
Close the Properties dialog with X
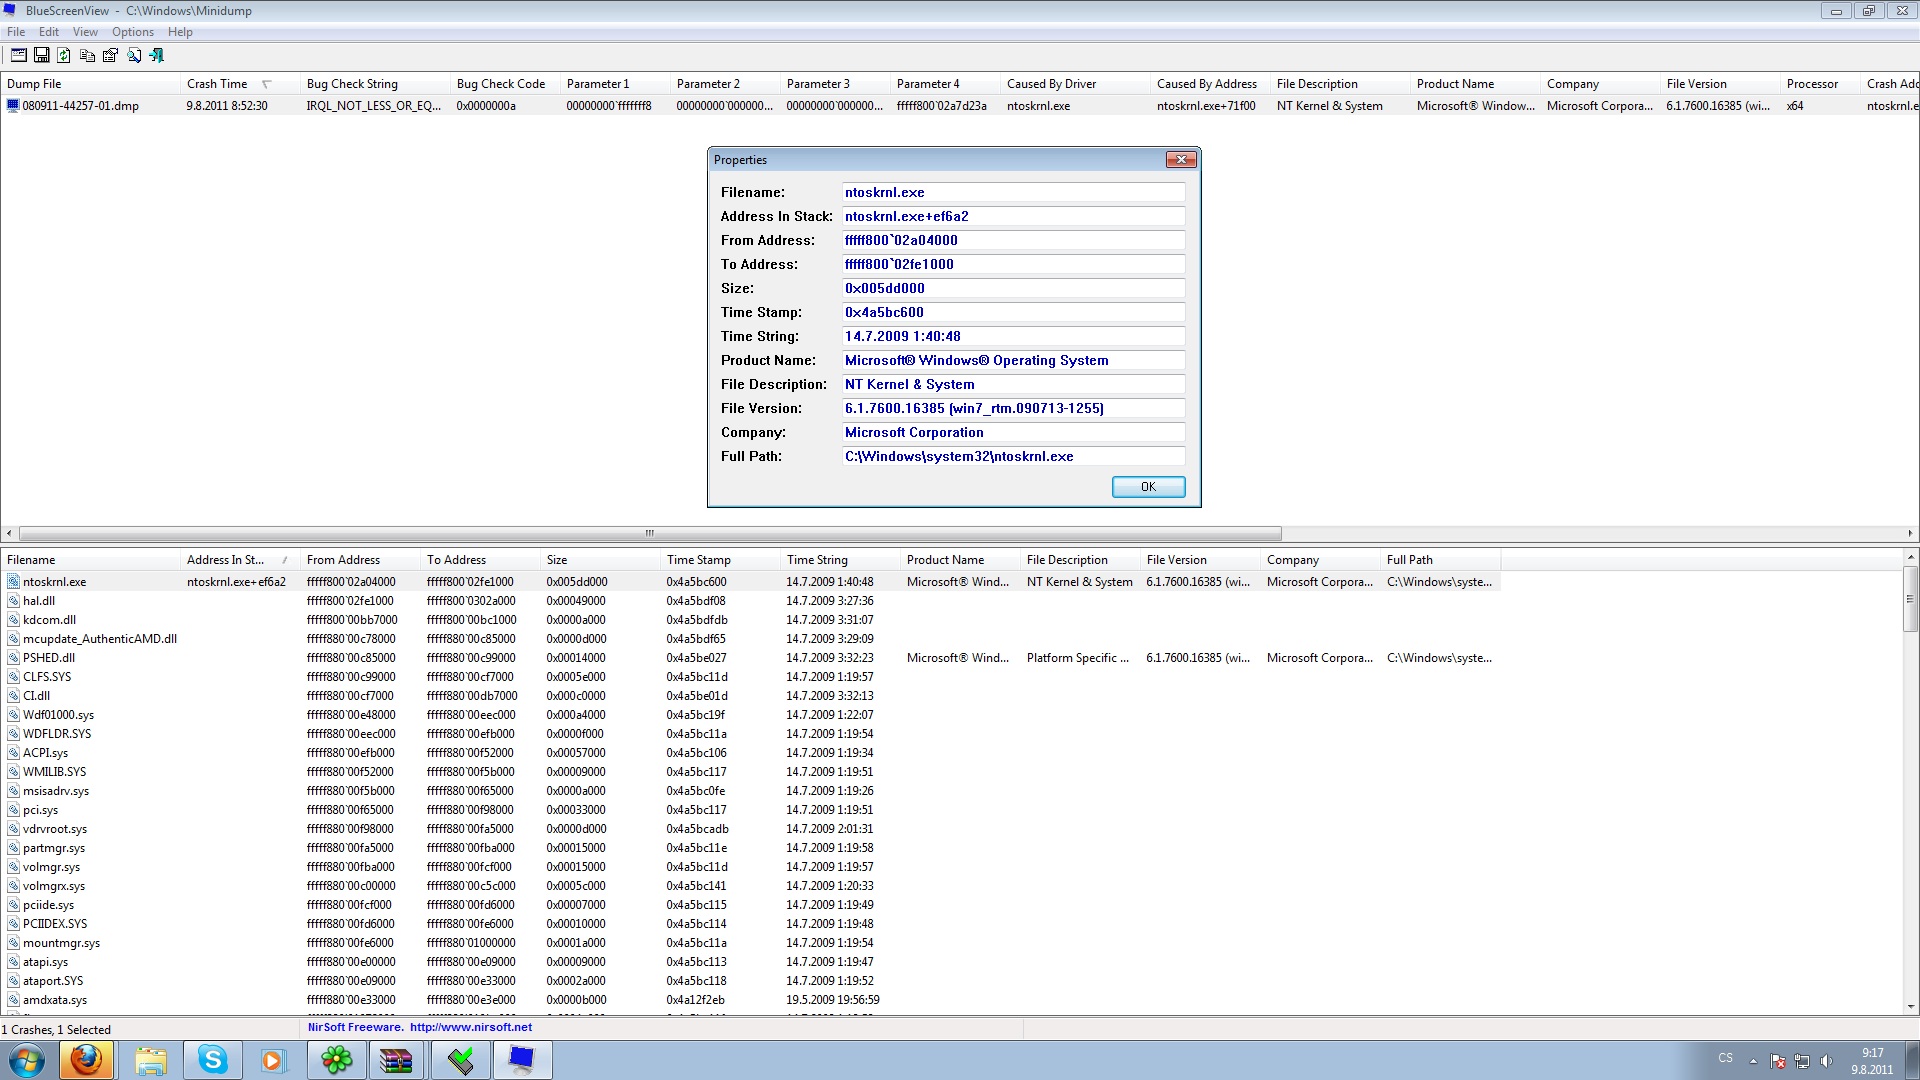click(x=1181, y=160)
